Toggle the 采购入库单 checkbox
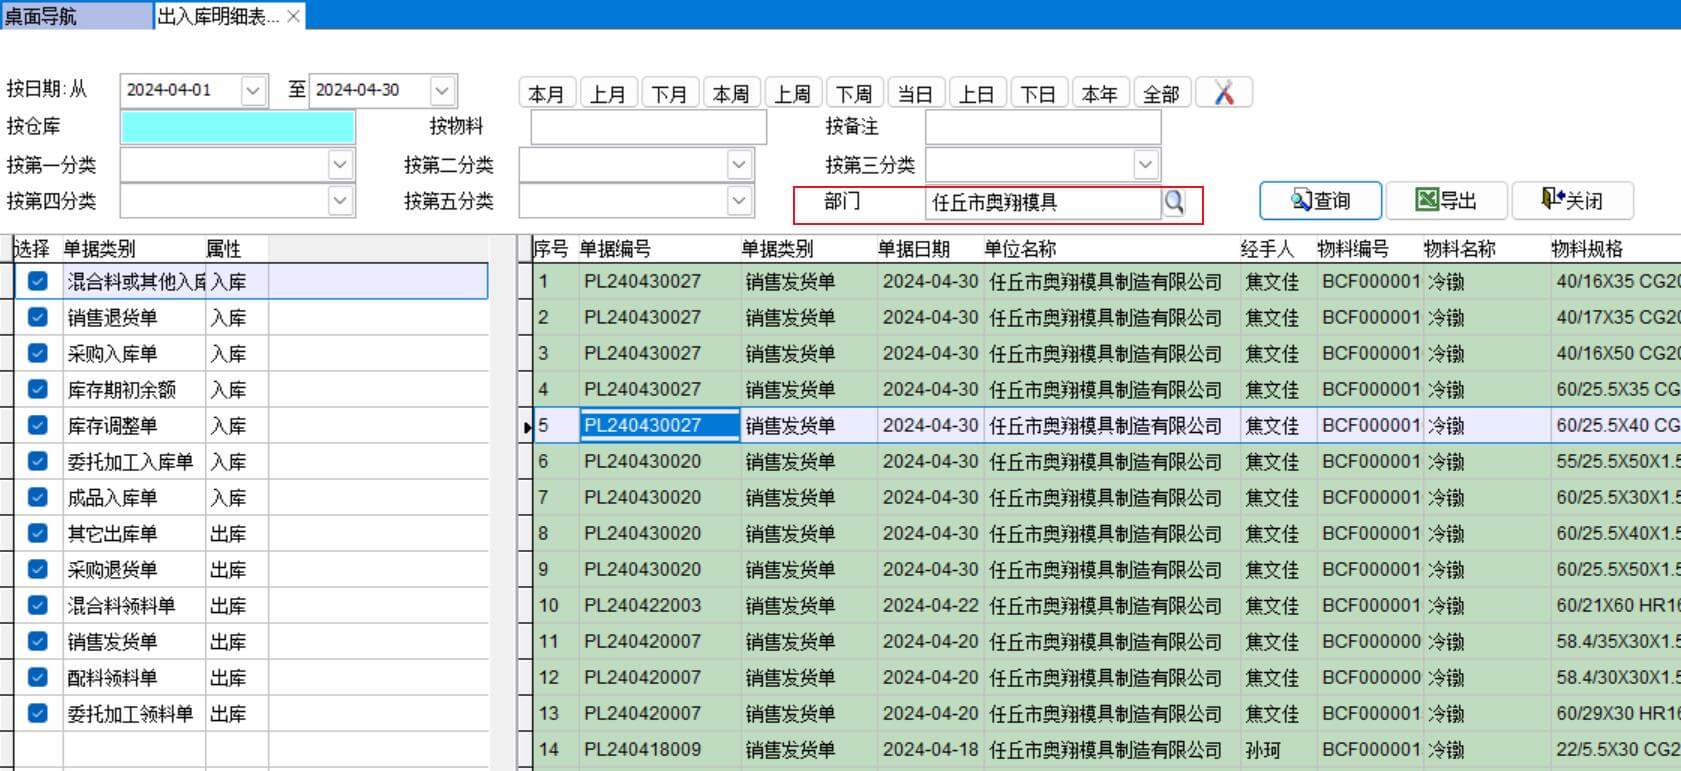Image resolution: width=1681 pixels, height=771 pixels. [38, 354]
